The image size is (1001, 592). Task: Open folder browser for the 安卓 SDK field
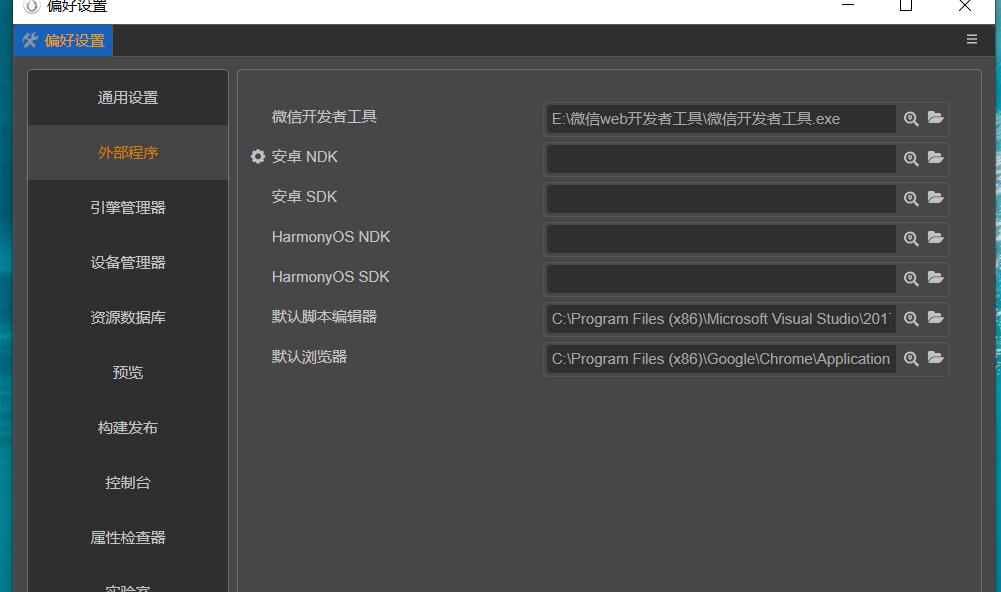pyautogui.click(x=937, y=198)
